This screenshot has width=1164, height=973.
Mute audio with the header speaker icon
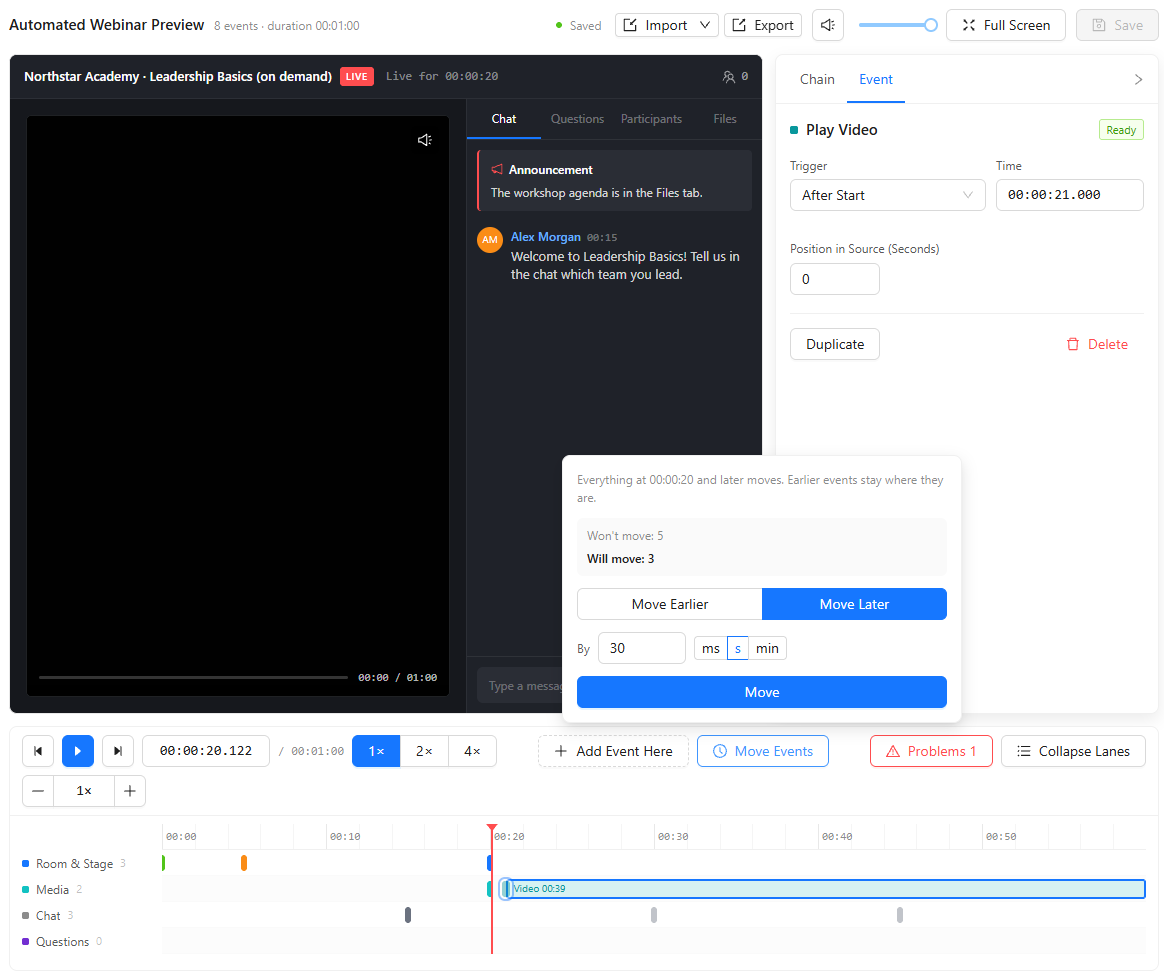tap(828, 25)
